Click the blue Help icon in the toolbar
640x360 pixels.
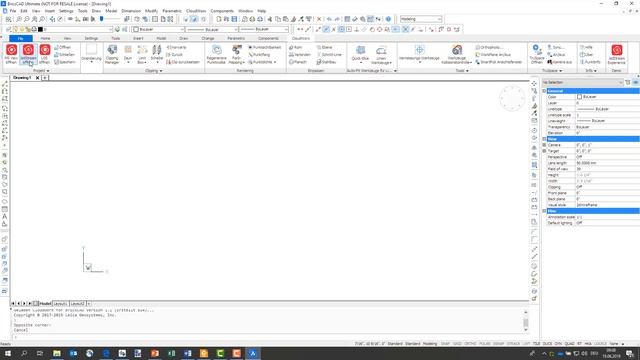[x=388, y=19]
